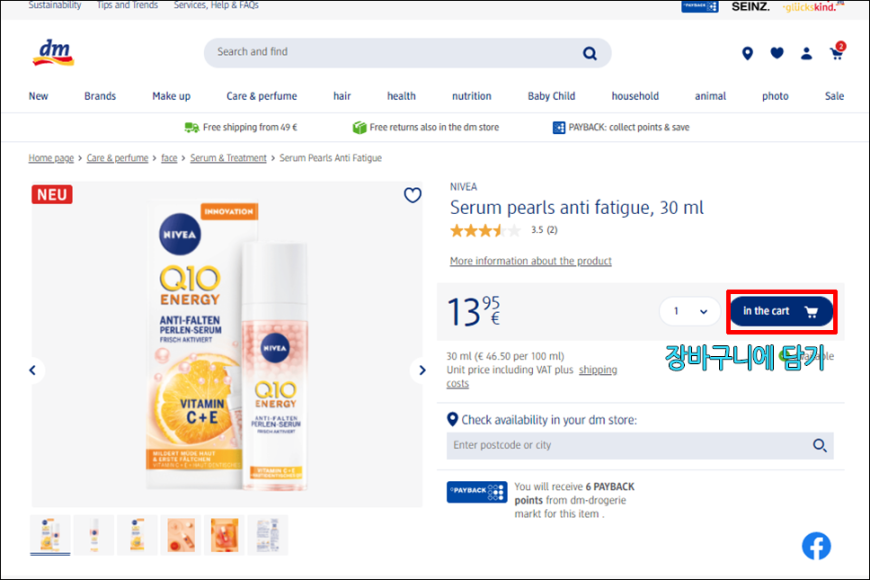Click the free shipping truck icon

click(x=191, y=128)
